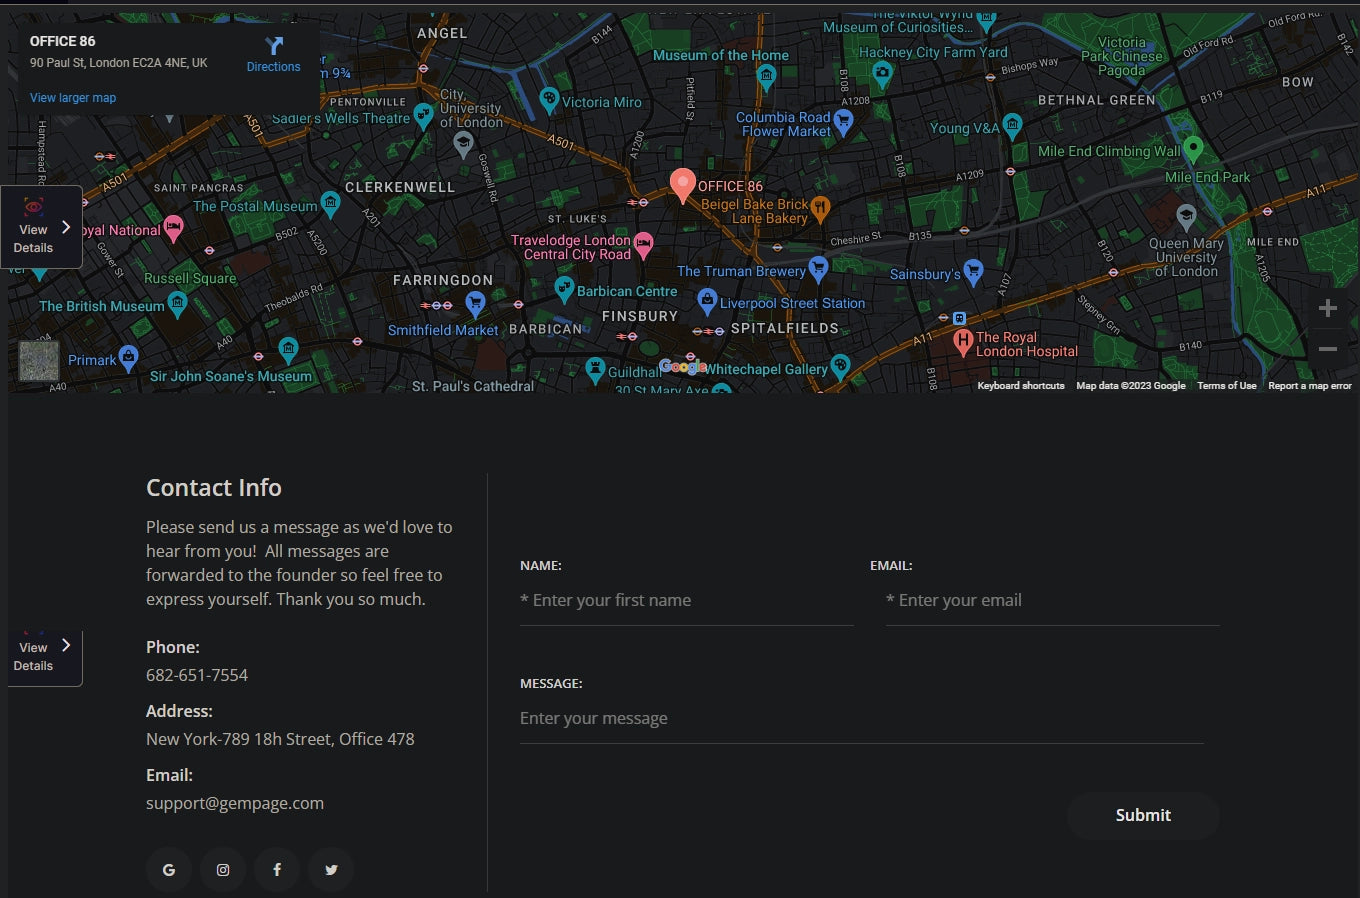Expand the upper View Details side tab
1360x898 pixels.
(41, 227)
